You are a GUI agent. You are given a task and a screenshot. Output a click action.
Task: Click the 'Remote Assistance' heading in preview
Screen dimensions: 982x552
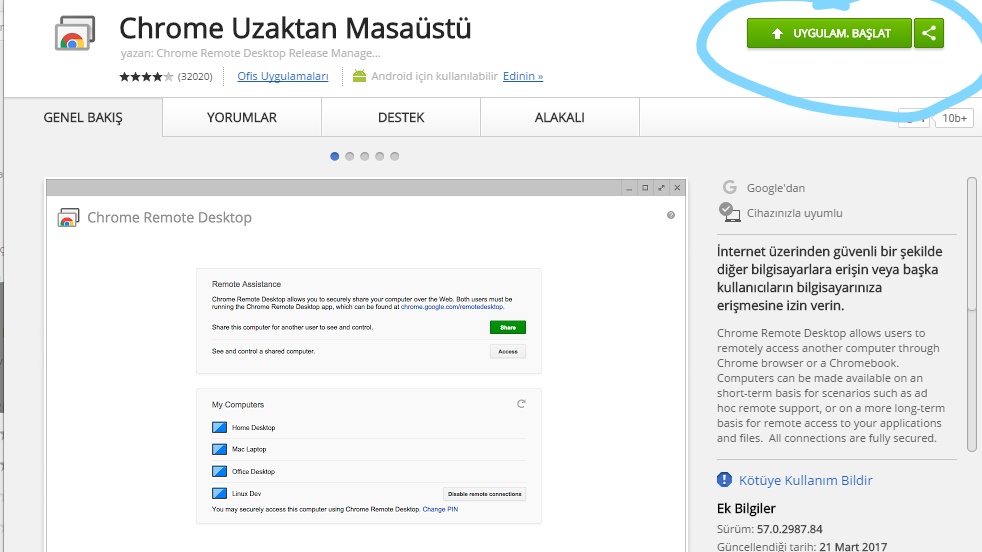point(246,284)
